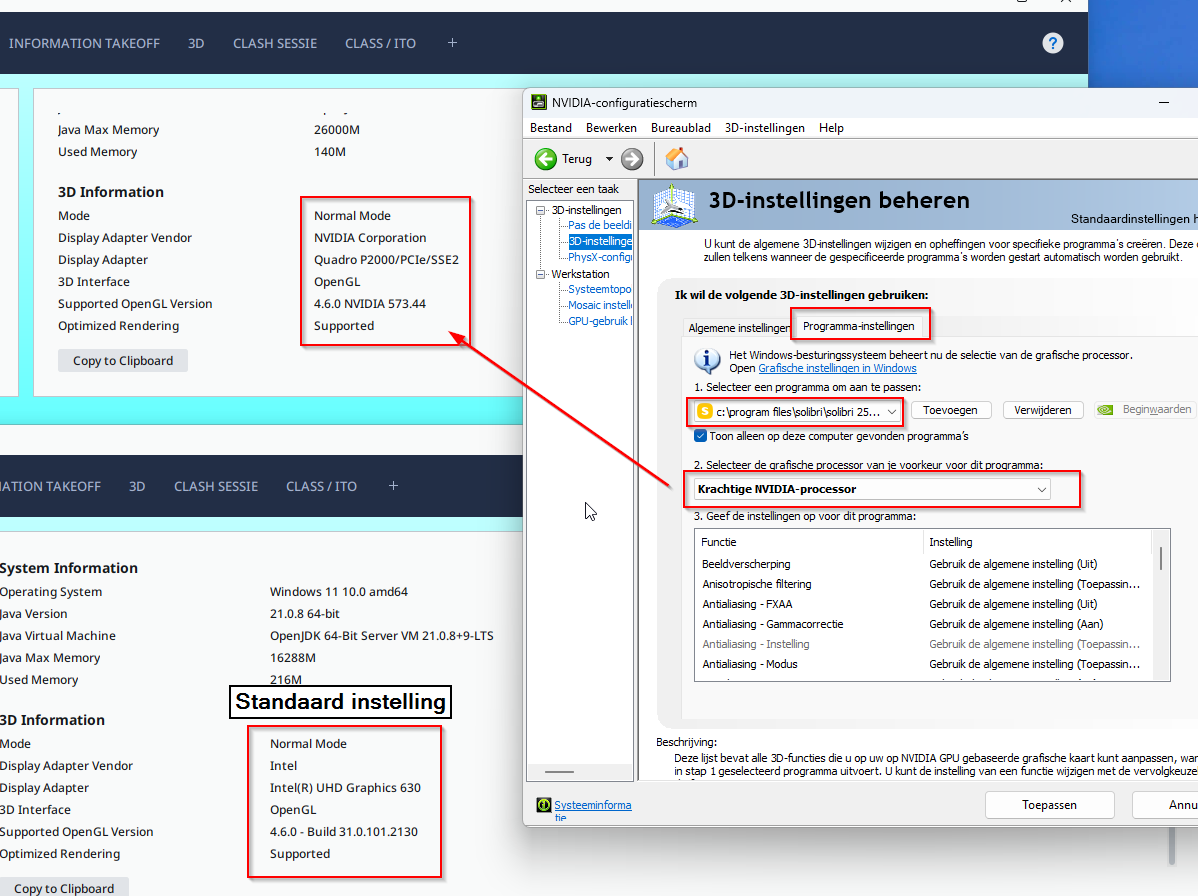Click lower Copy to Clipboard button
The image size is (1198, 896).
pyautogui.click(x=64, y=888)
